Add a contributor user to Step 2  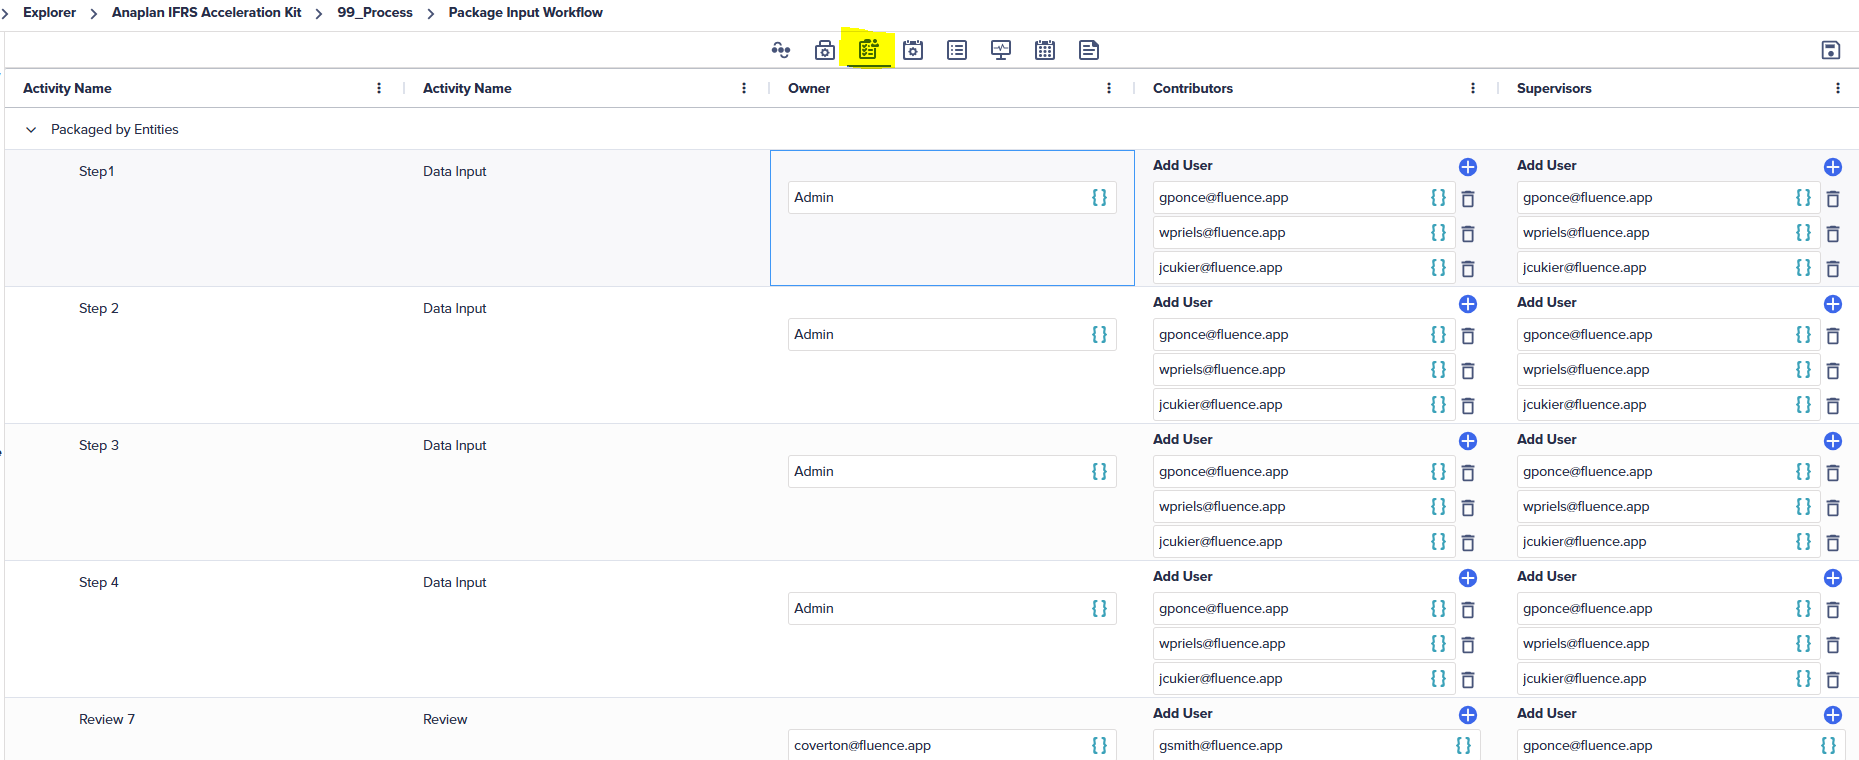click(x=1468, y=304)
